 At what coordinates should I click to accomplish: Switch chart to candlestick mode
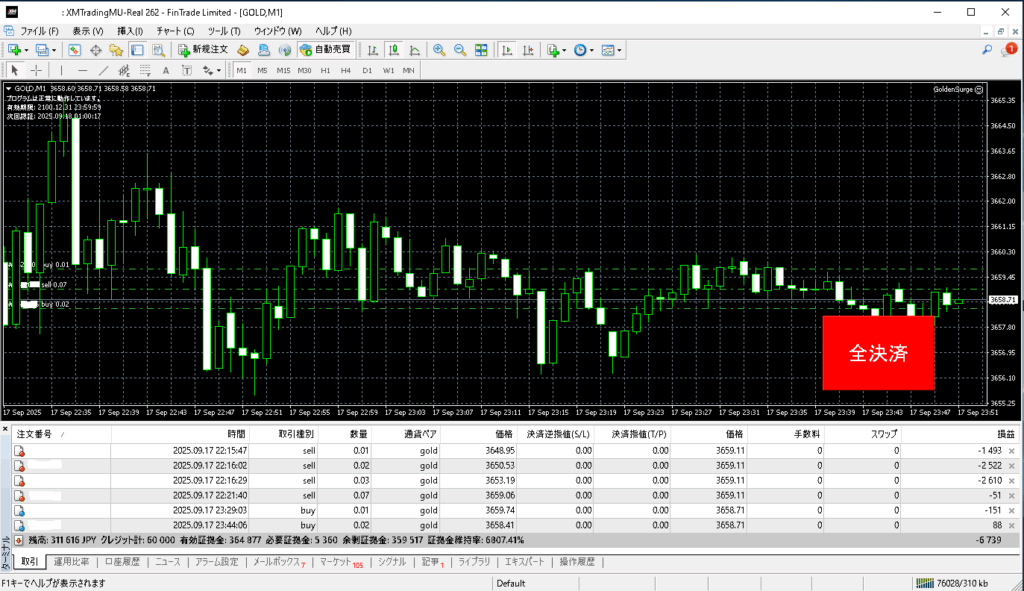pos(394,50)
